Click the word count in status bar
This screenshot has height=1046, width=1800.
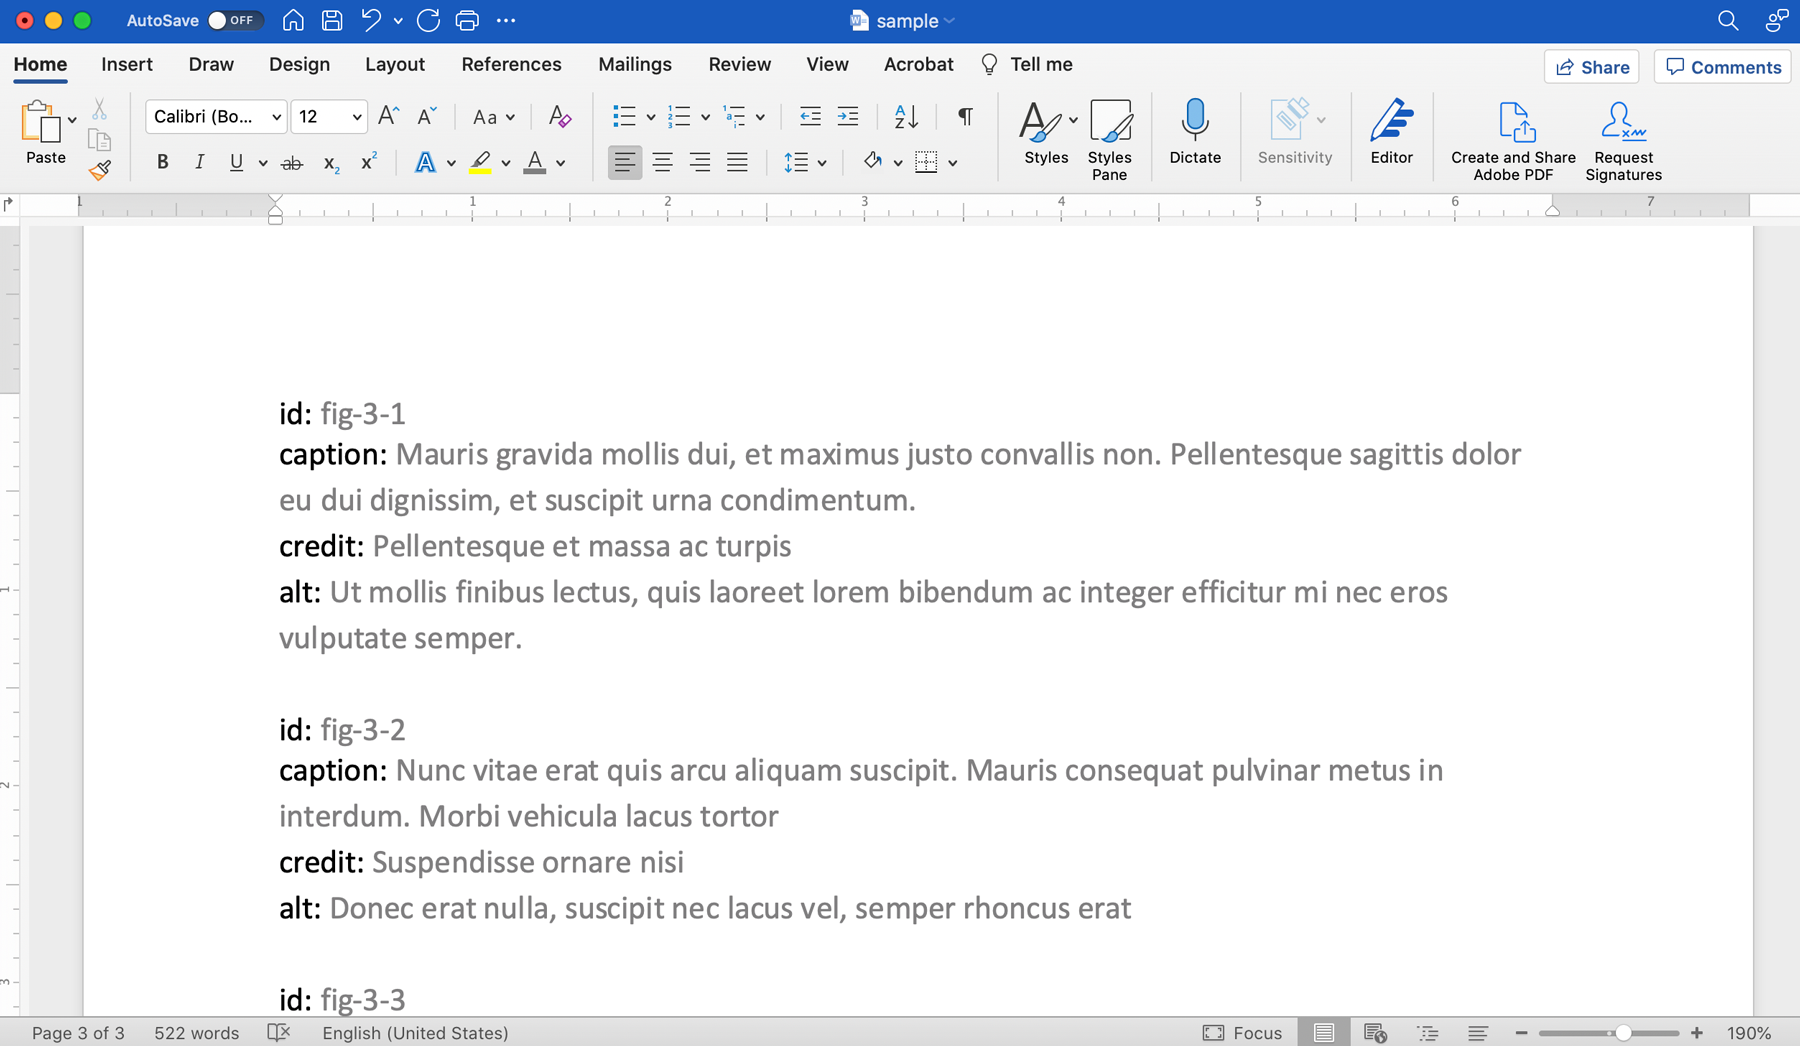click(x=196, y=1033)
